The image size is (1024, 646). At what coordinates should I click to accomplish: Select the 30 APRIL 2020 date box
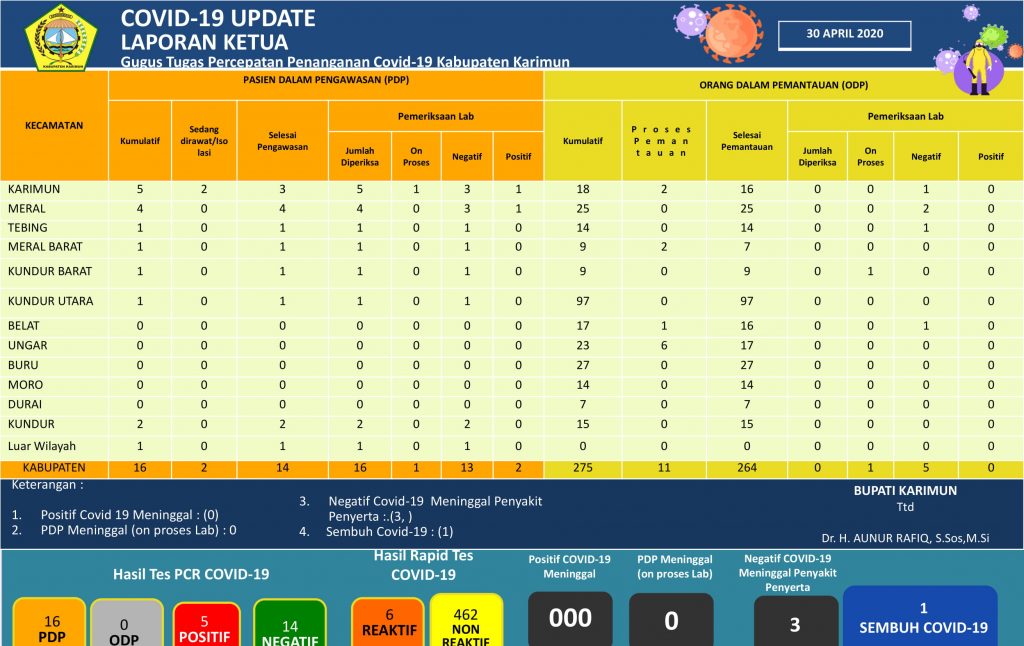pos(845,34)
